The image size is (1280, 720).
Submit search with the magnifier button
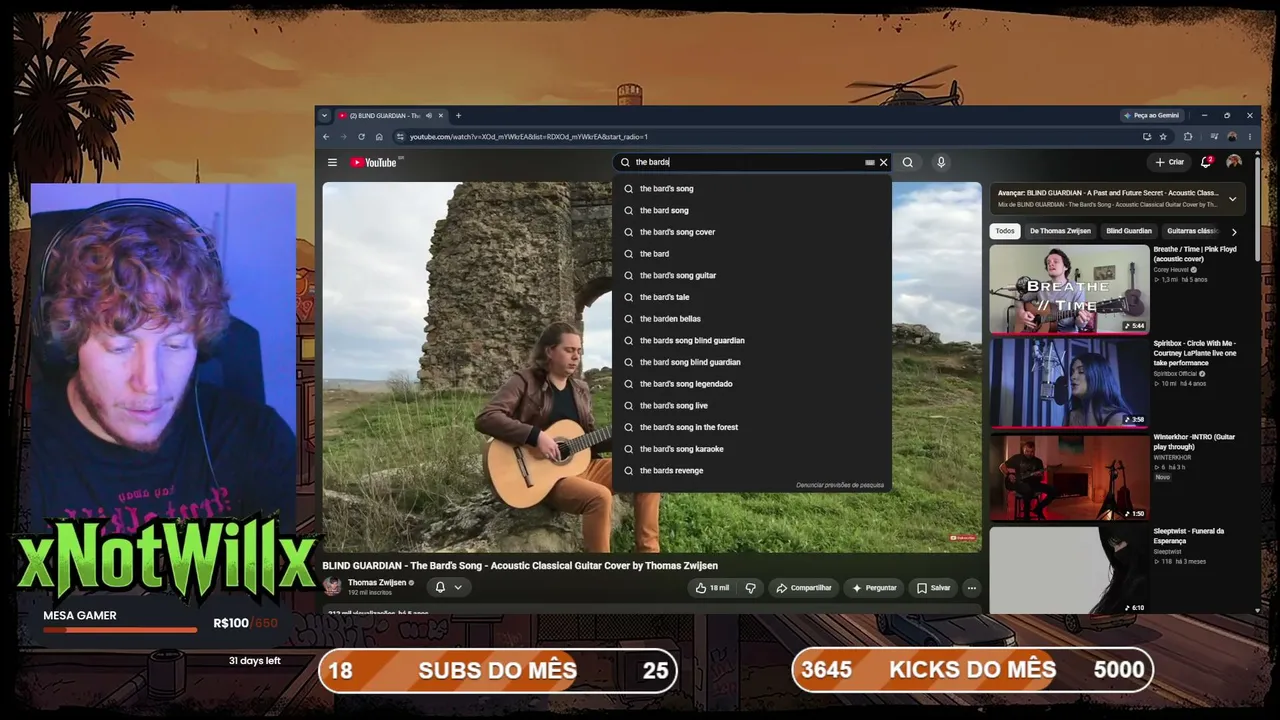[x=907, y=162]
